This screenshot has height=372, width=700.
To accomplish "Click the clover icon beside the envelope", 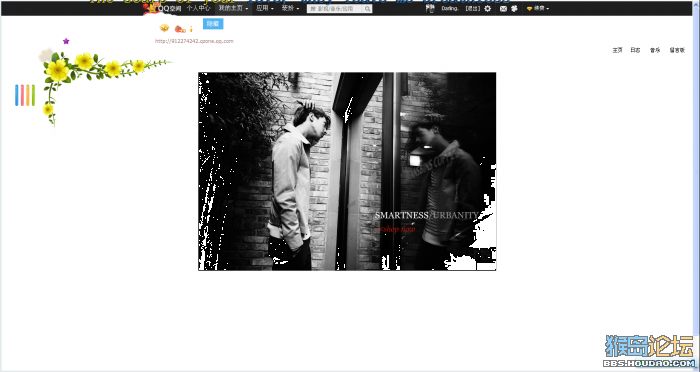I will point(514,8).
